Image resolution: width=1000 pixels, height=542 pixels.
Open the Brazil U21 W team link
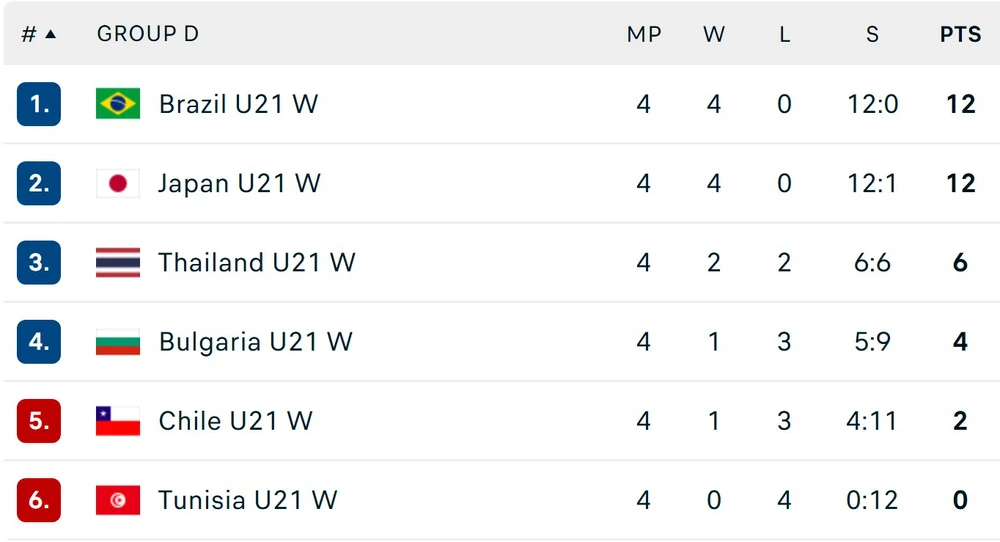click(x=239, y=104)
